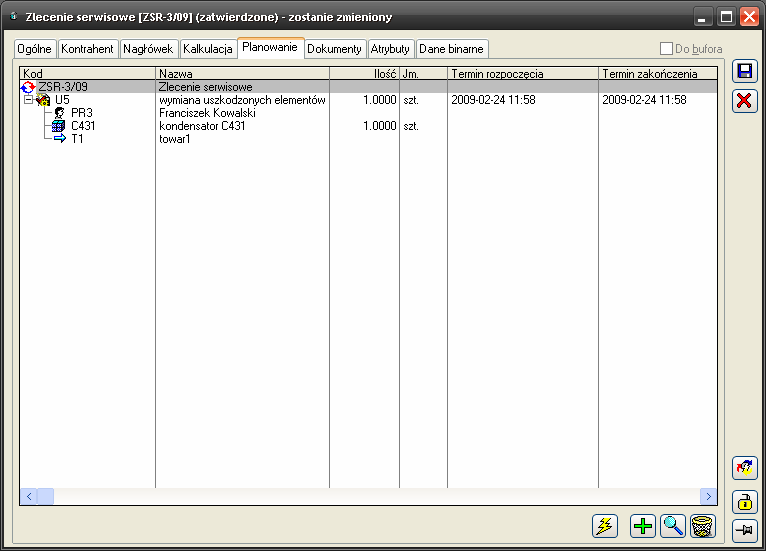Viewport: 766px width, 551px height.
Task: Select the C431 tree row
Action: click(x=368, y=126)
